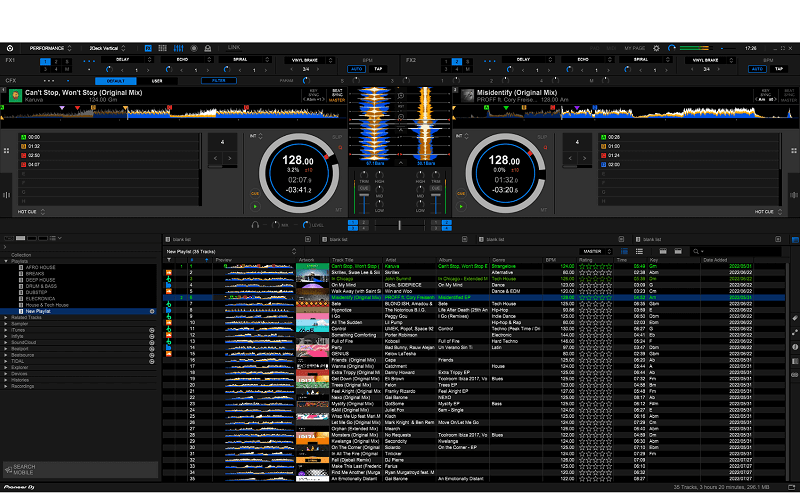This screenshot has width=800, height=498.
Task: Adjust the master volume slider in the top bar
Action: [x=728, y=48]
